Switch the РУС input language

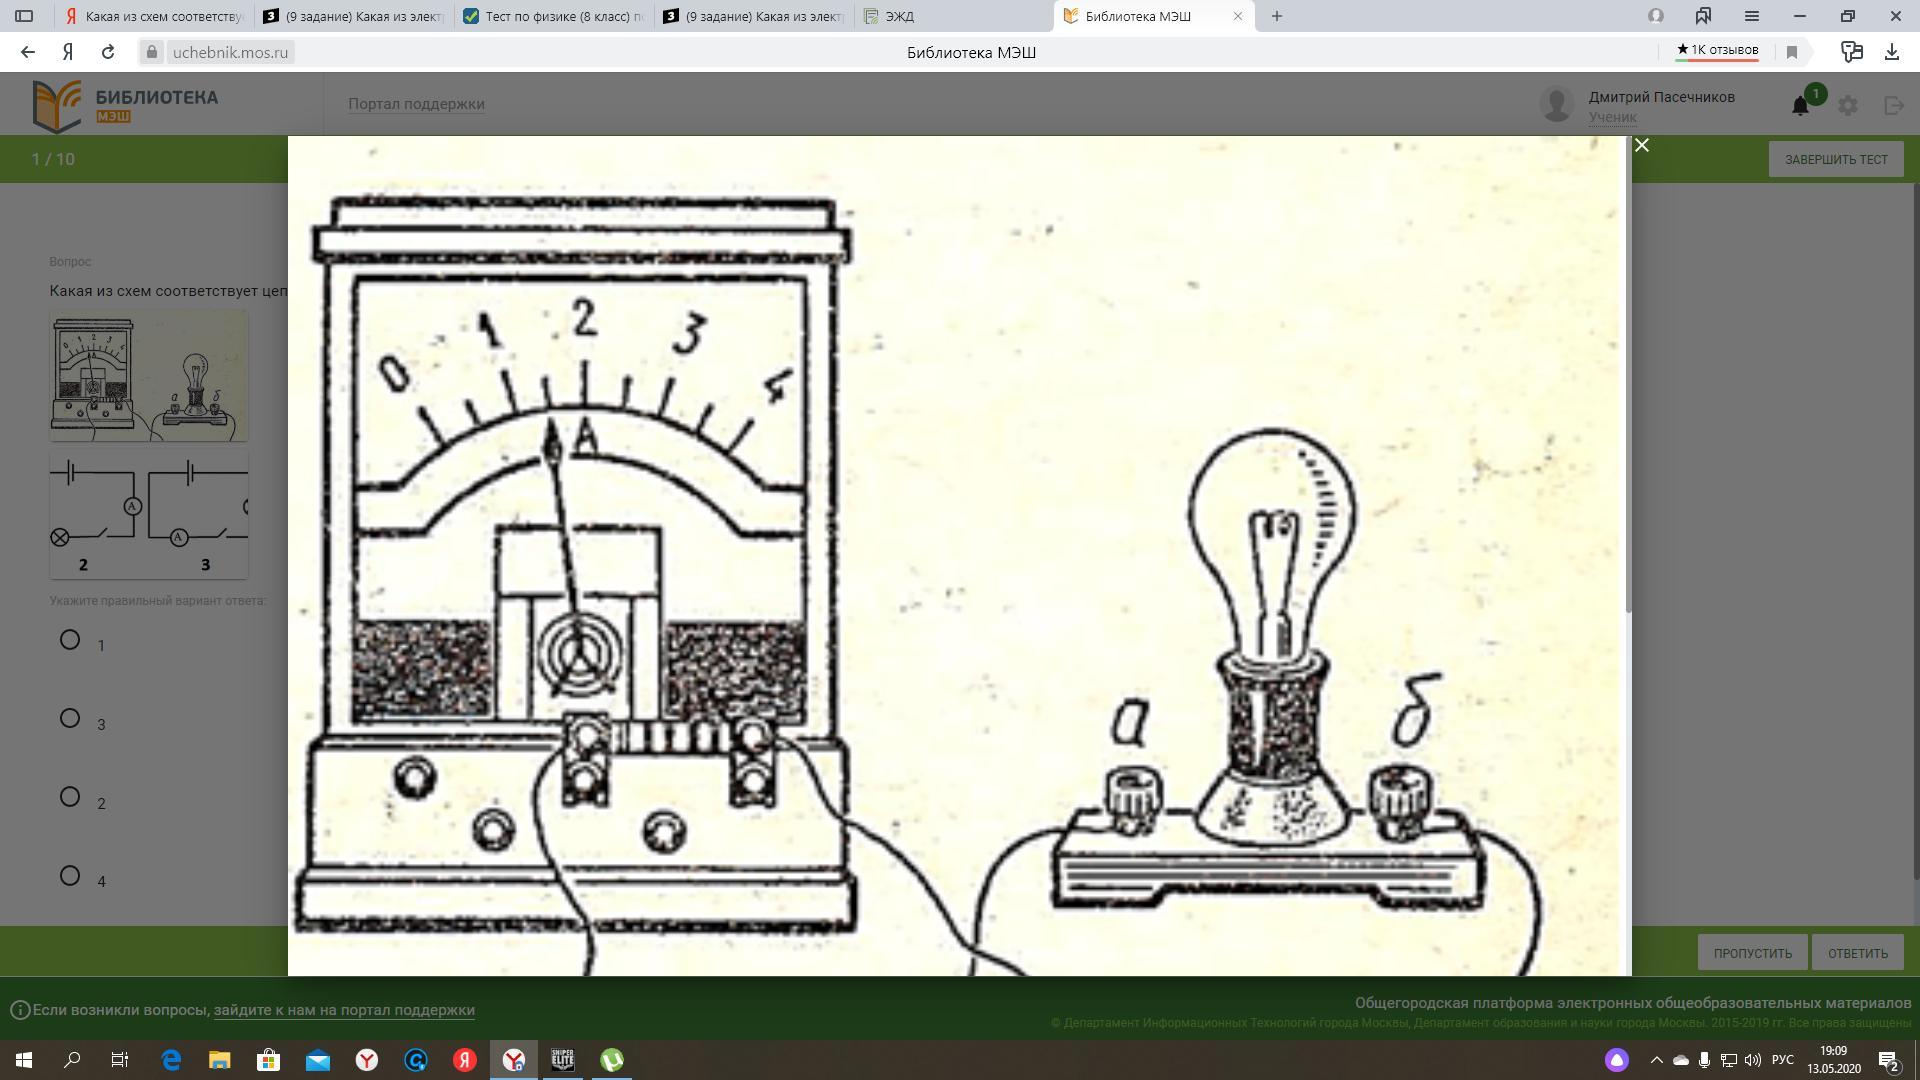point(1783,1060)
